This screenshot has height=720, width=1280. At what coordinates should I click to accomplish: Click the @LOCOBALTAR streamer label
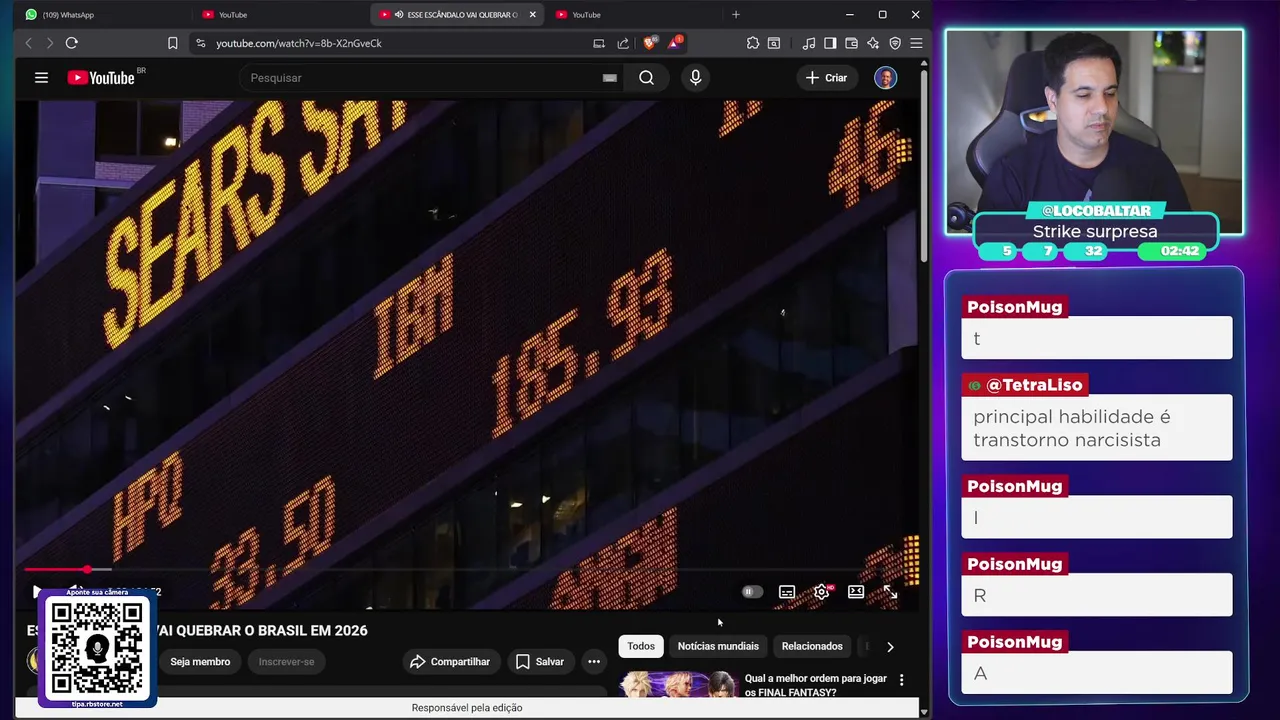coord(1096,210)
